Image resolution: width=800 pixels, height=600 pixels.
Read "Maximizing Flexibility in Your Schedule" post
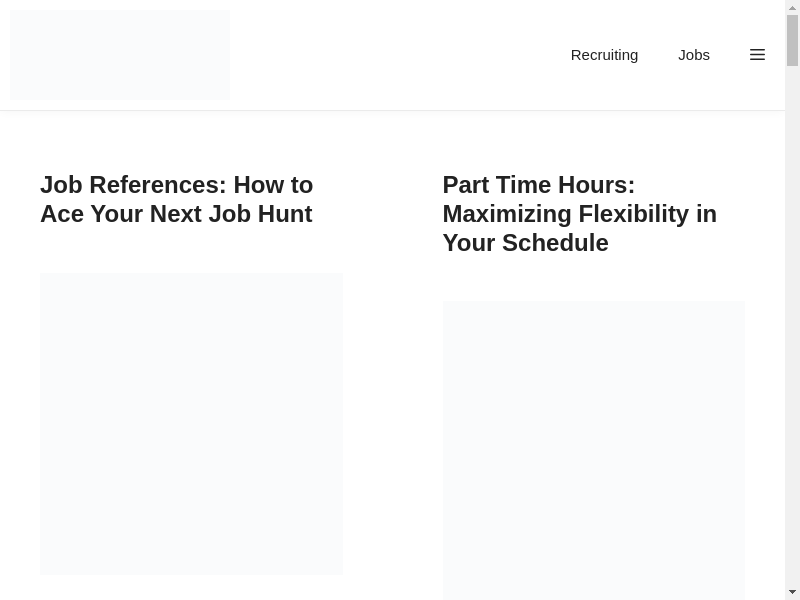click(x=579, y=228)
